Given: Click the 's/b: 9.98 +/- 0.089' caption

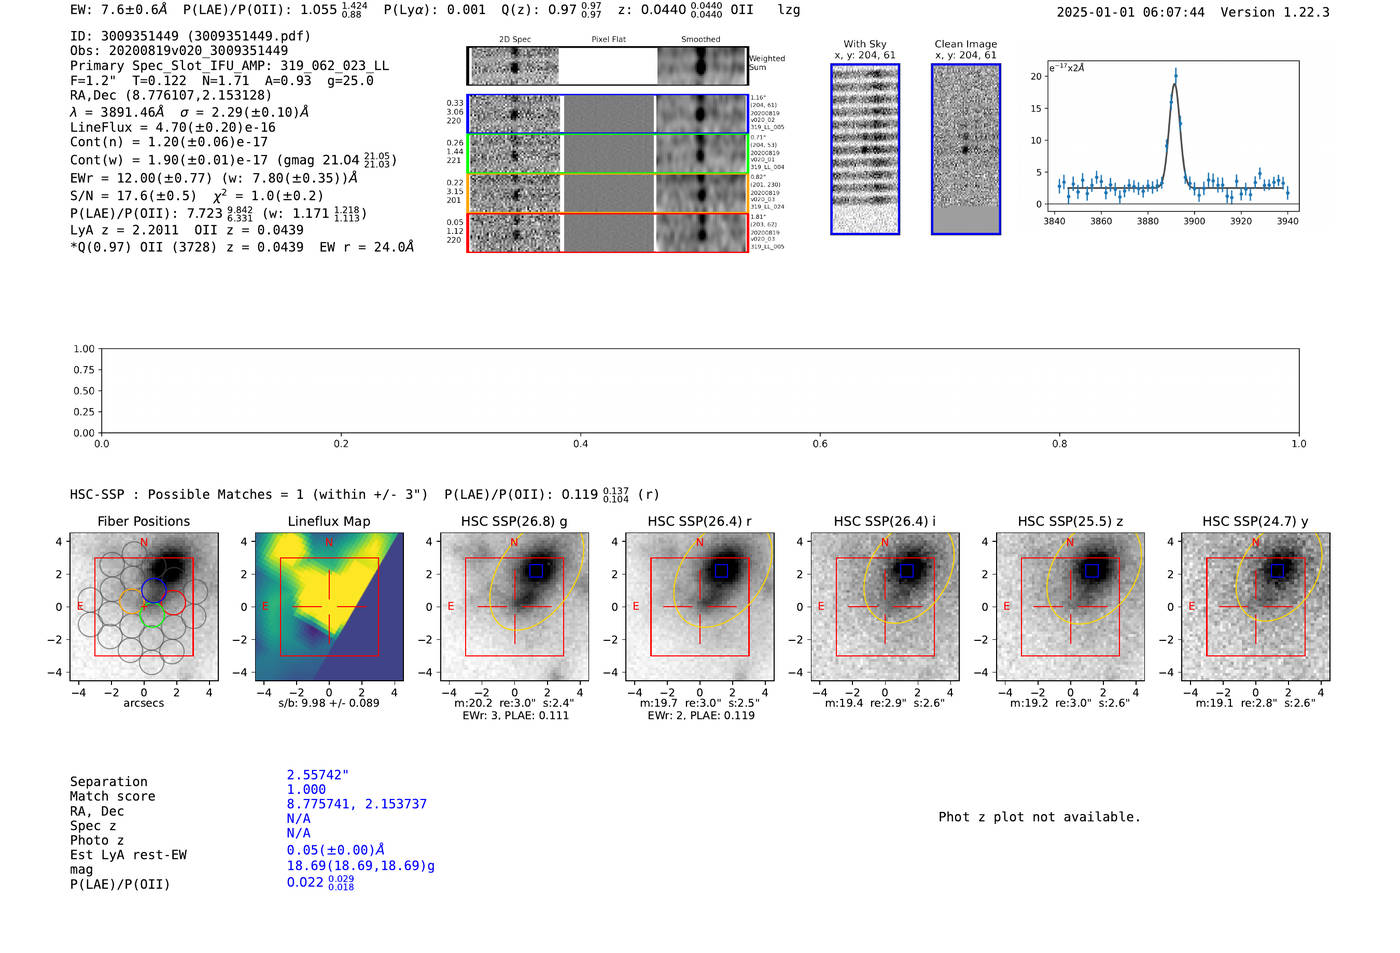Looking at the screenshot, I should (329, 703).
